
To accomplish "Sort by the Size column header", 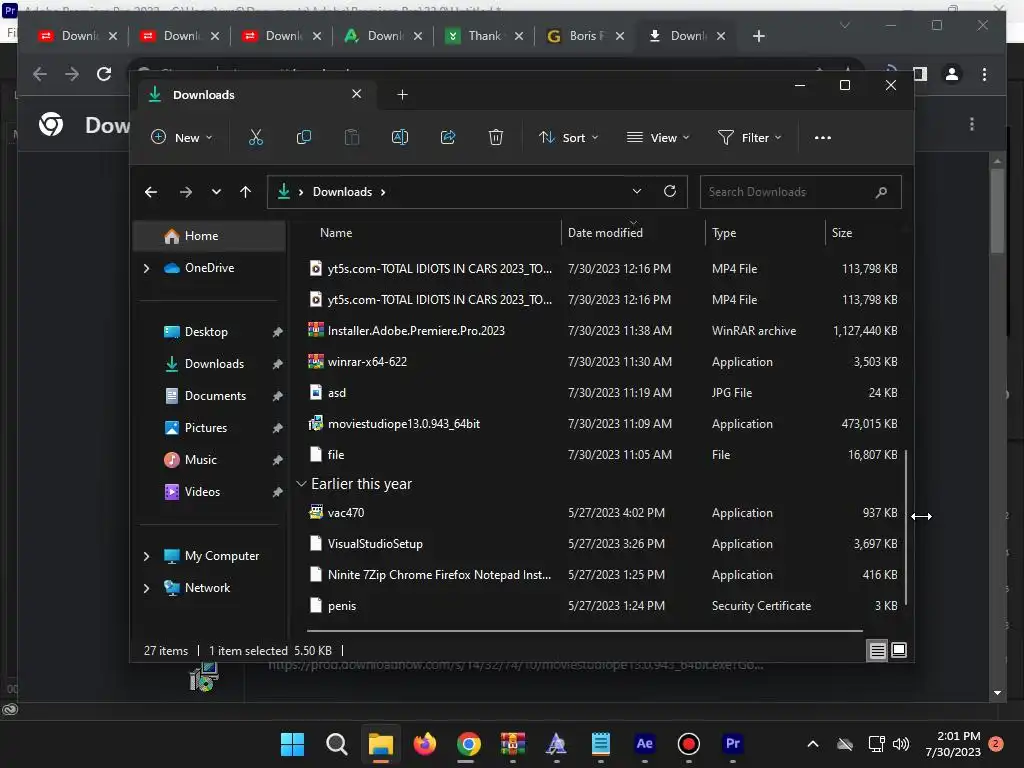I will pyautogui.click(x=842, y=232).
